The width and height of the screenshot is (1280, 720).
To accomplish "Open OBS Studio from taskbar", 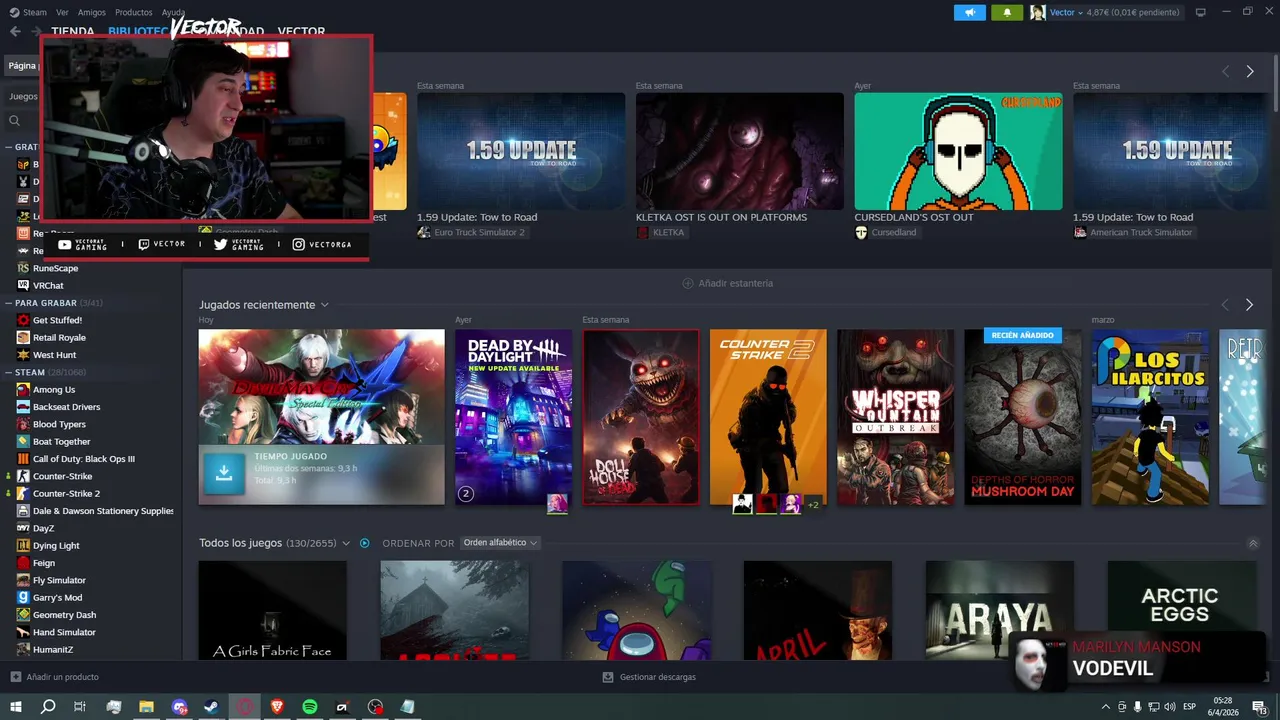I will (x=375, y=707).
